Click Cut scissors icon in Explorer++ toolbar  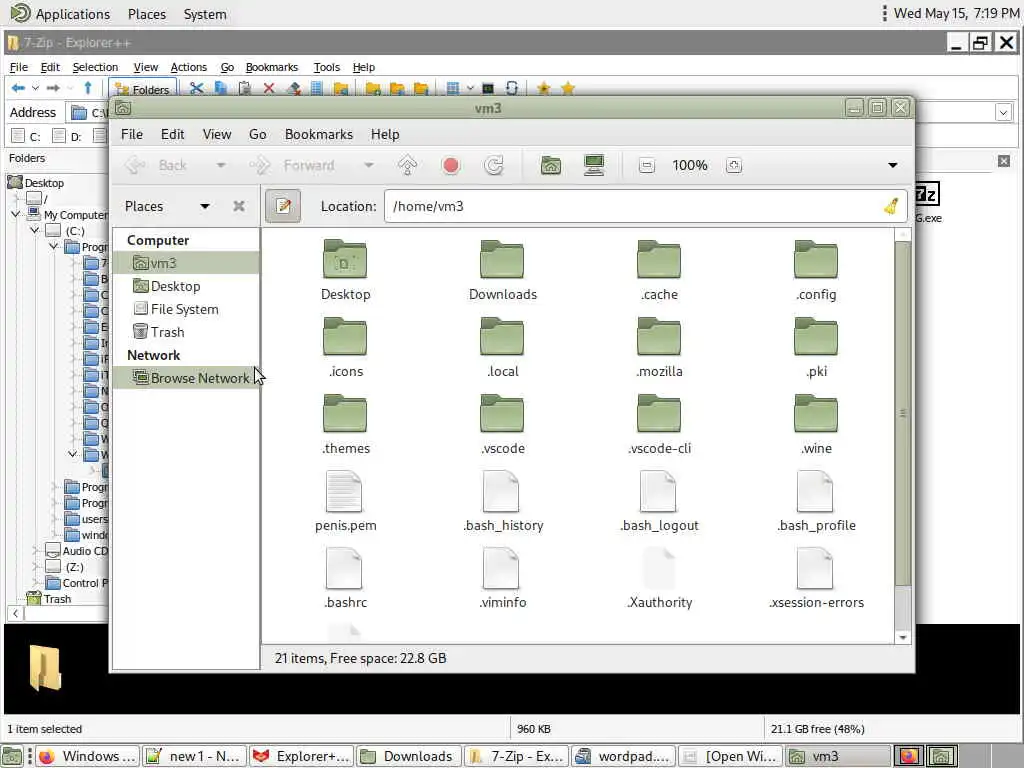click(x=196, y=88)
